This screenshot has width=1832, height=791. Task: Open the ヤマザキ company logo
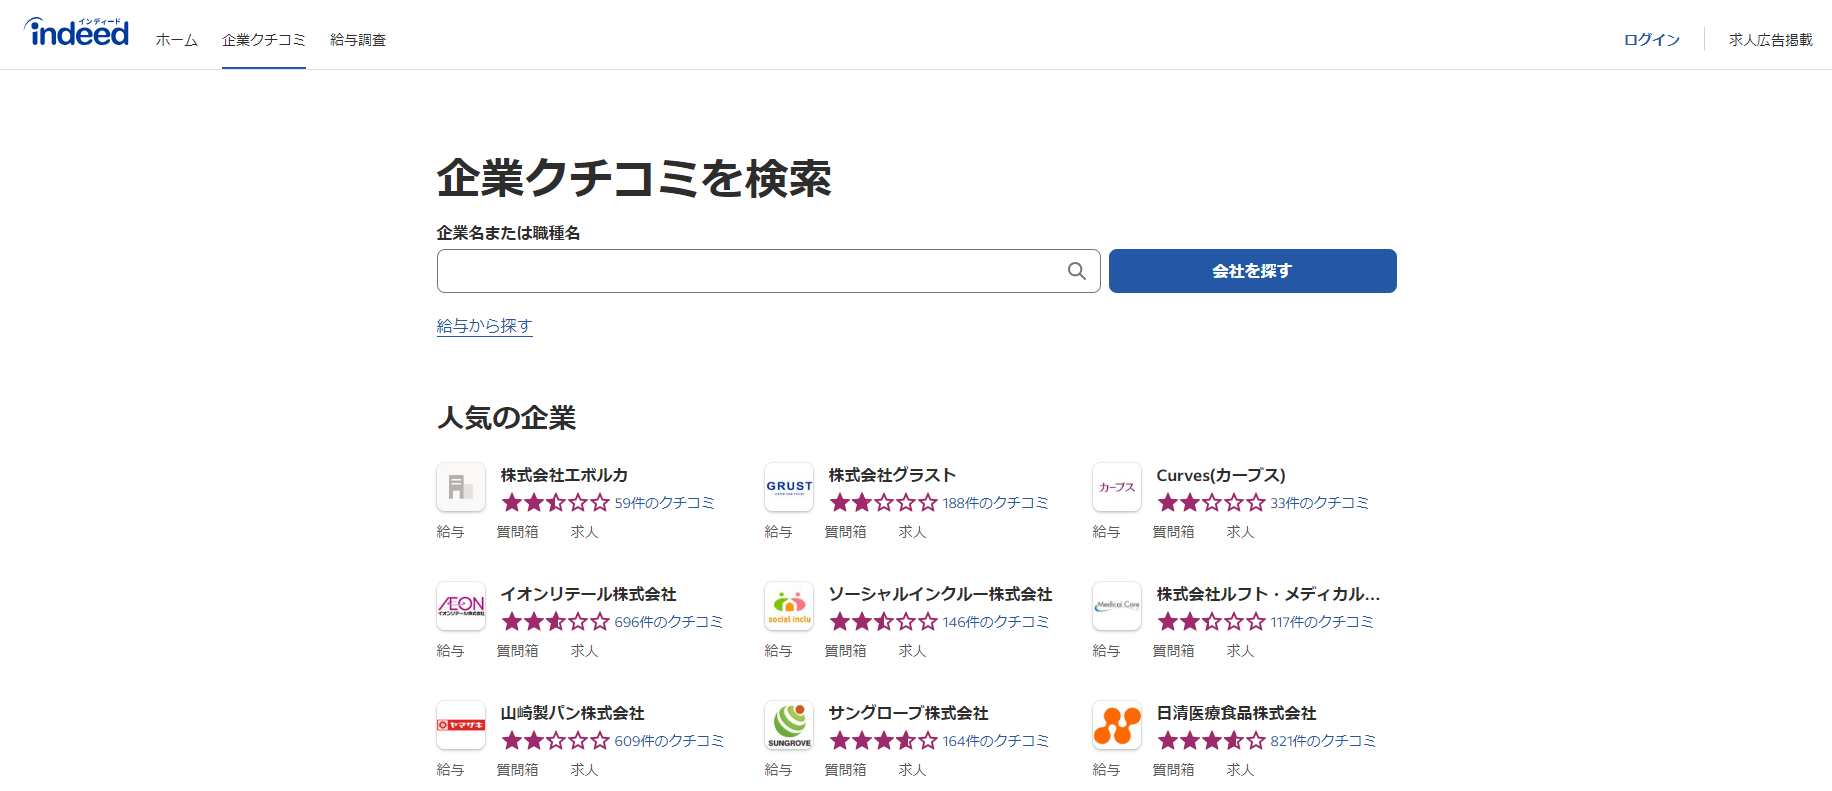[461, 725]
